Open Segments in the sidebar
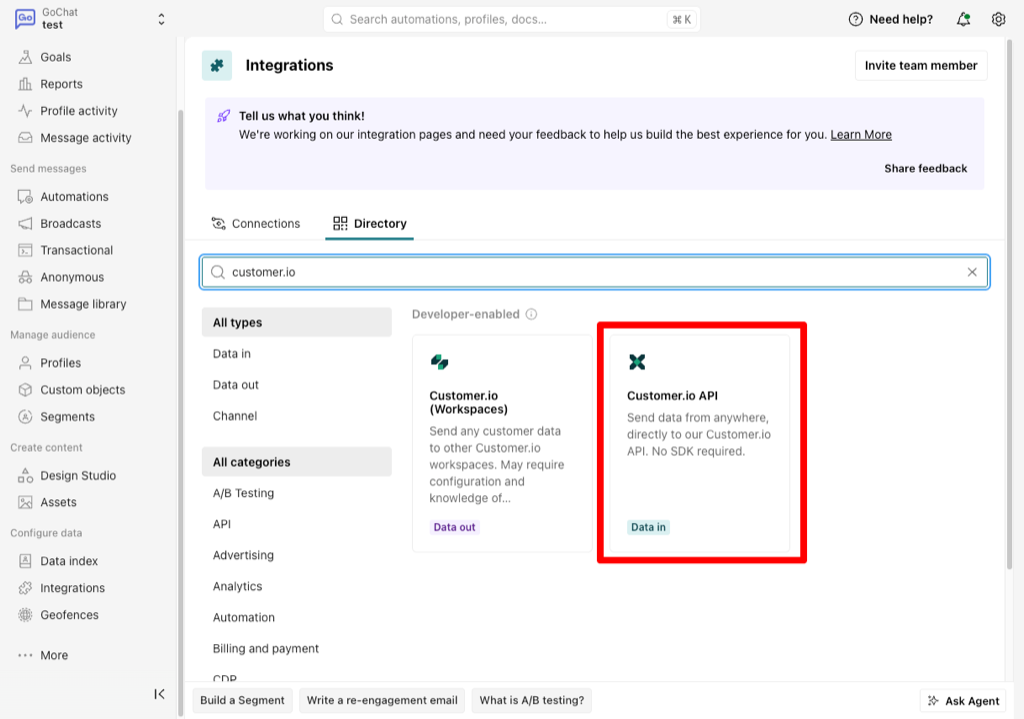Screen dimensions: 1024x719 point(67,416)
